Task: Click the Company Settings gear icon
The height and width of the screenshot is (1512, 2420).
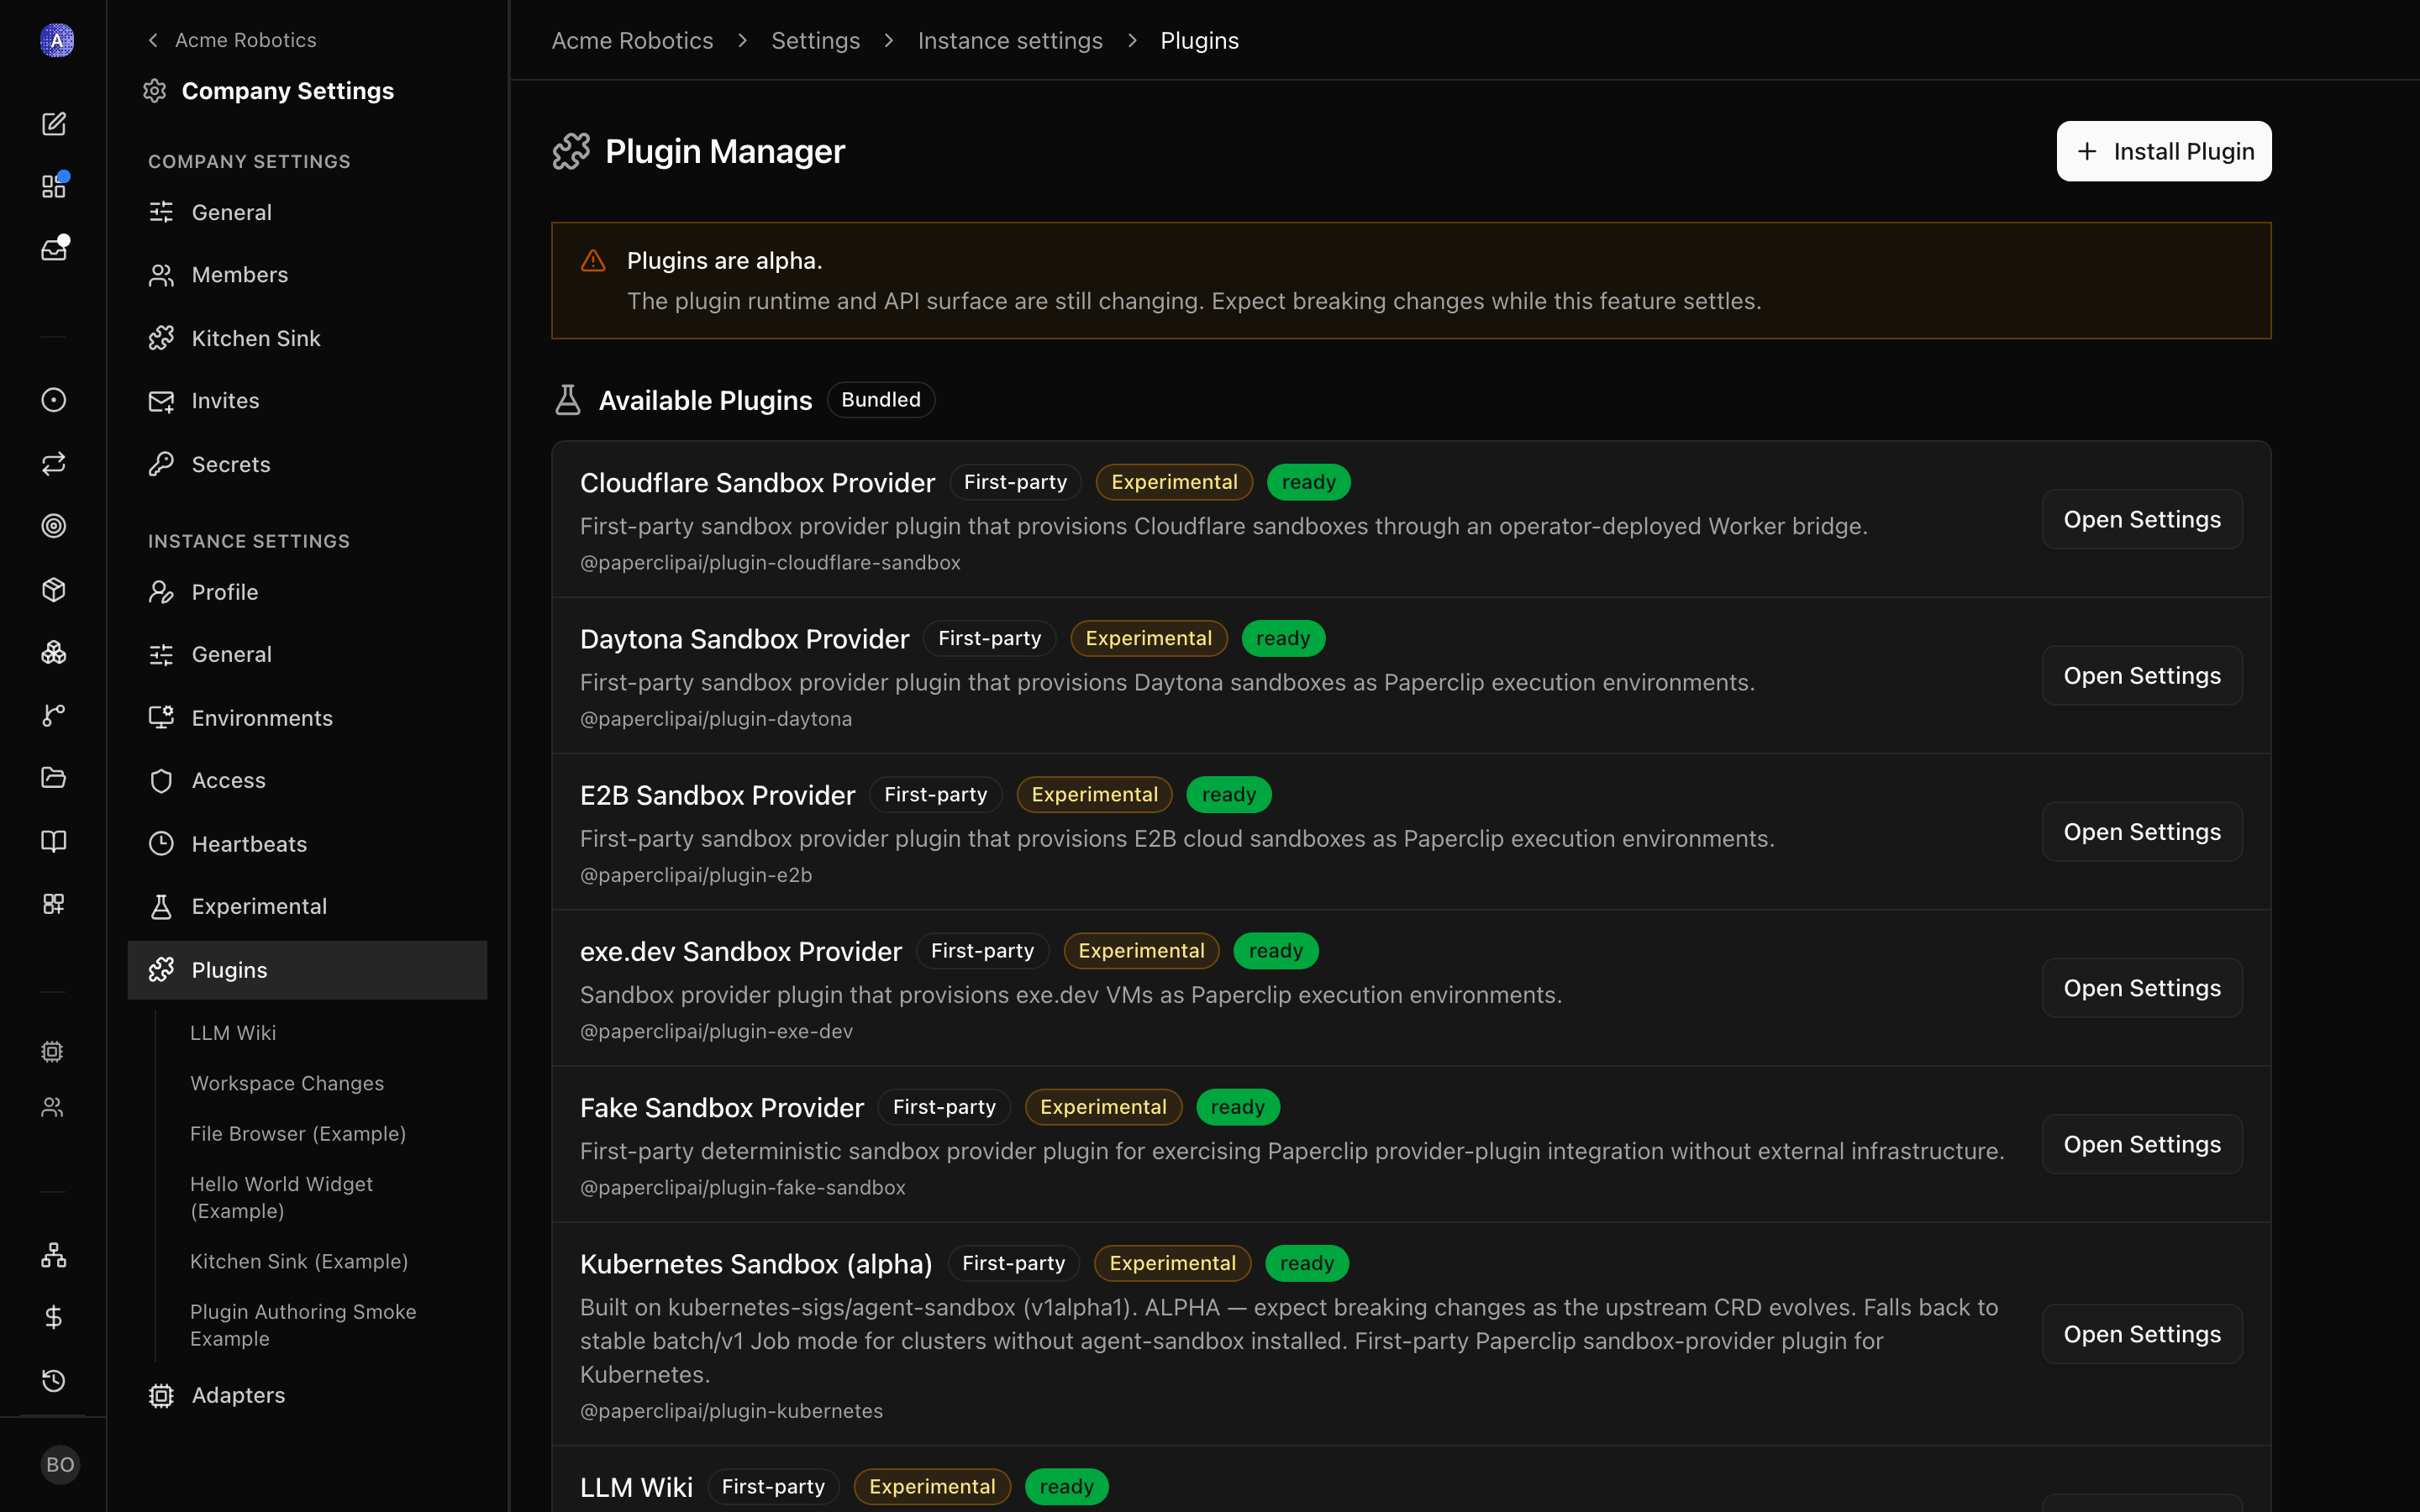Action: point(154,91)
